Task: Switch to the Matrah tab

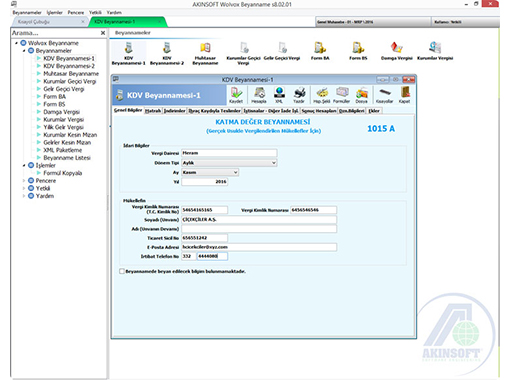Action: [153, 111]
